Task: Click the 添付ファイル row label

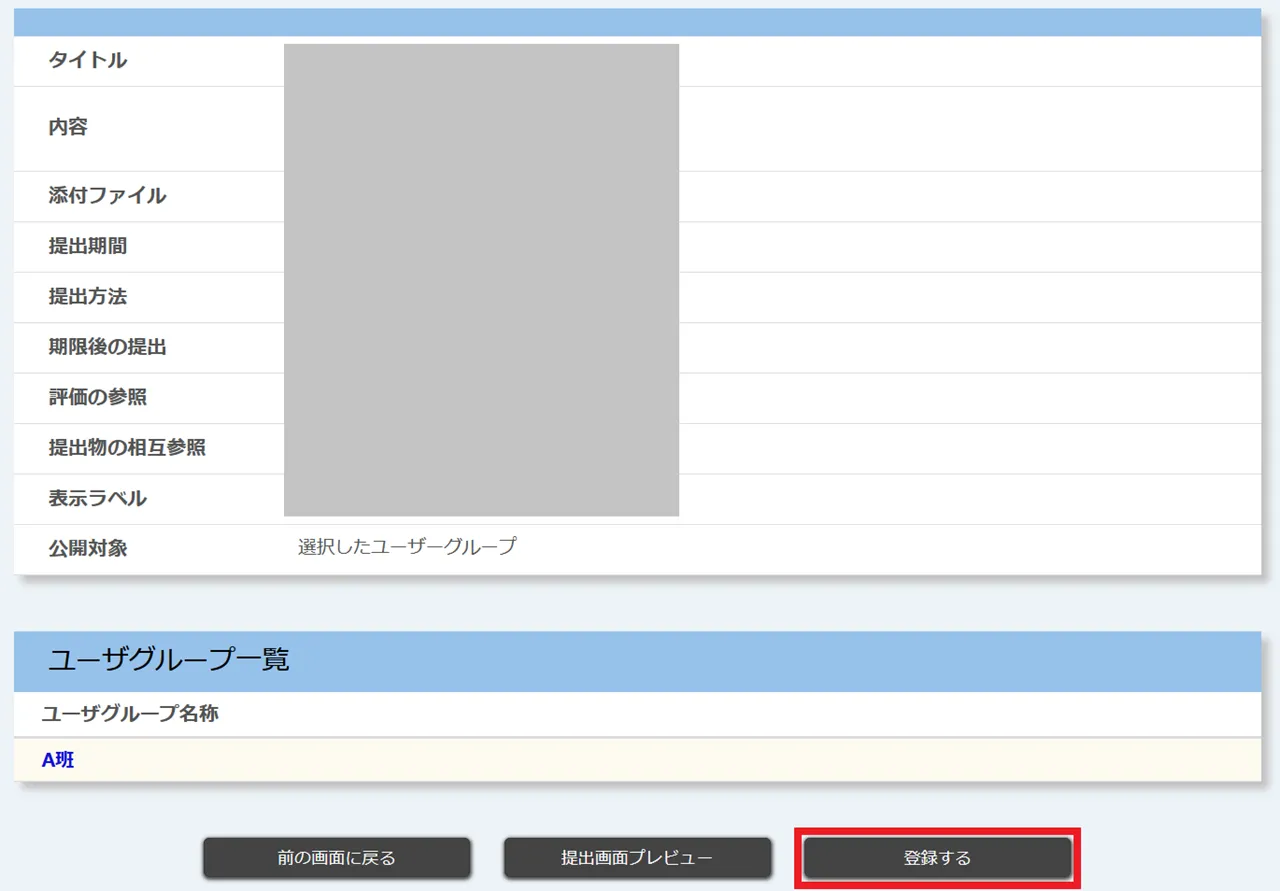Action: pos(107,196)
